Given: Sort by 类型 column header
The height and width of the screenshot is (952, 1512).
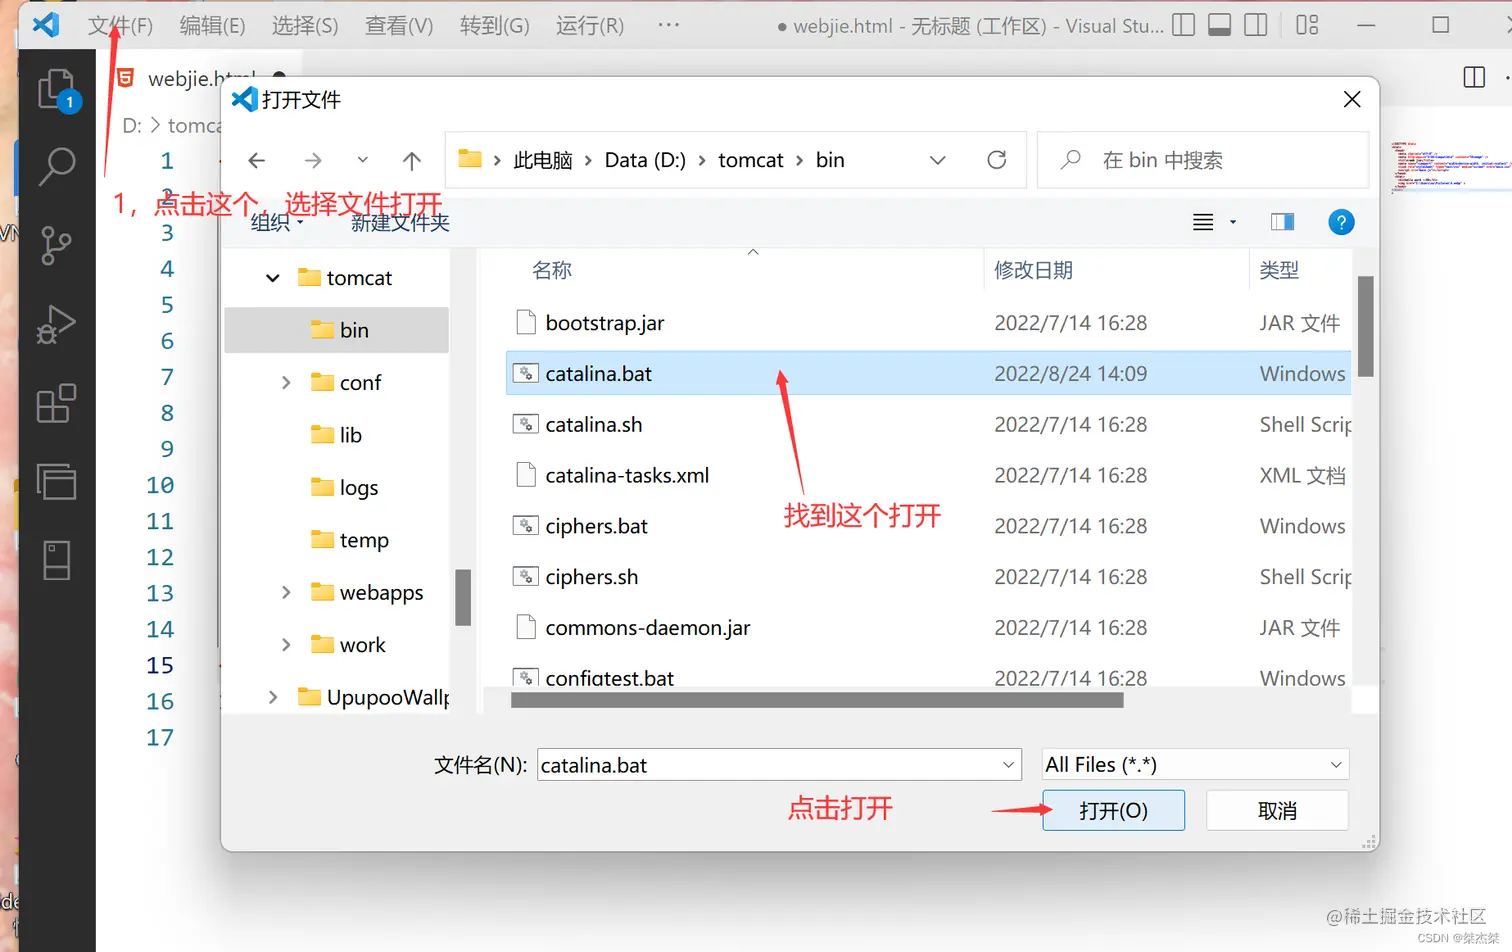Looking at the screenshot, I should point(1279,270).
